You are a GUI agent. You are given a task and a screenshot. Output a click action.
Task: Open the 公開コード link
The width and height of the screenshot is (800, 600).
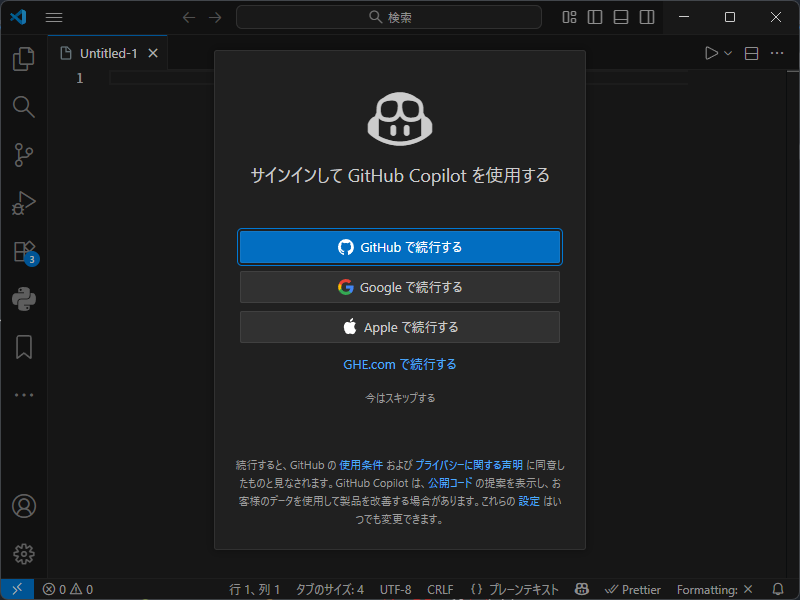[x=450, y=483]
